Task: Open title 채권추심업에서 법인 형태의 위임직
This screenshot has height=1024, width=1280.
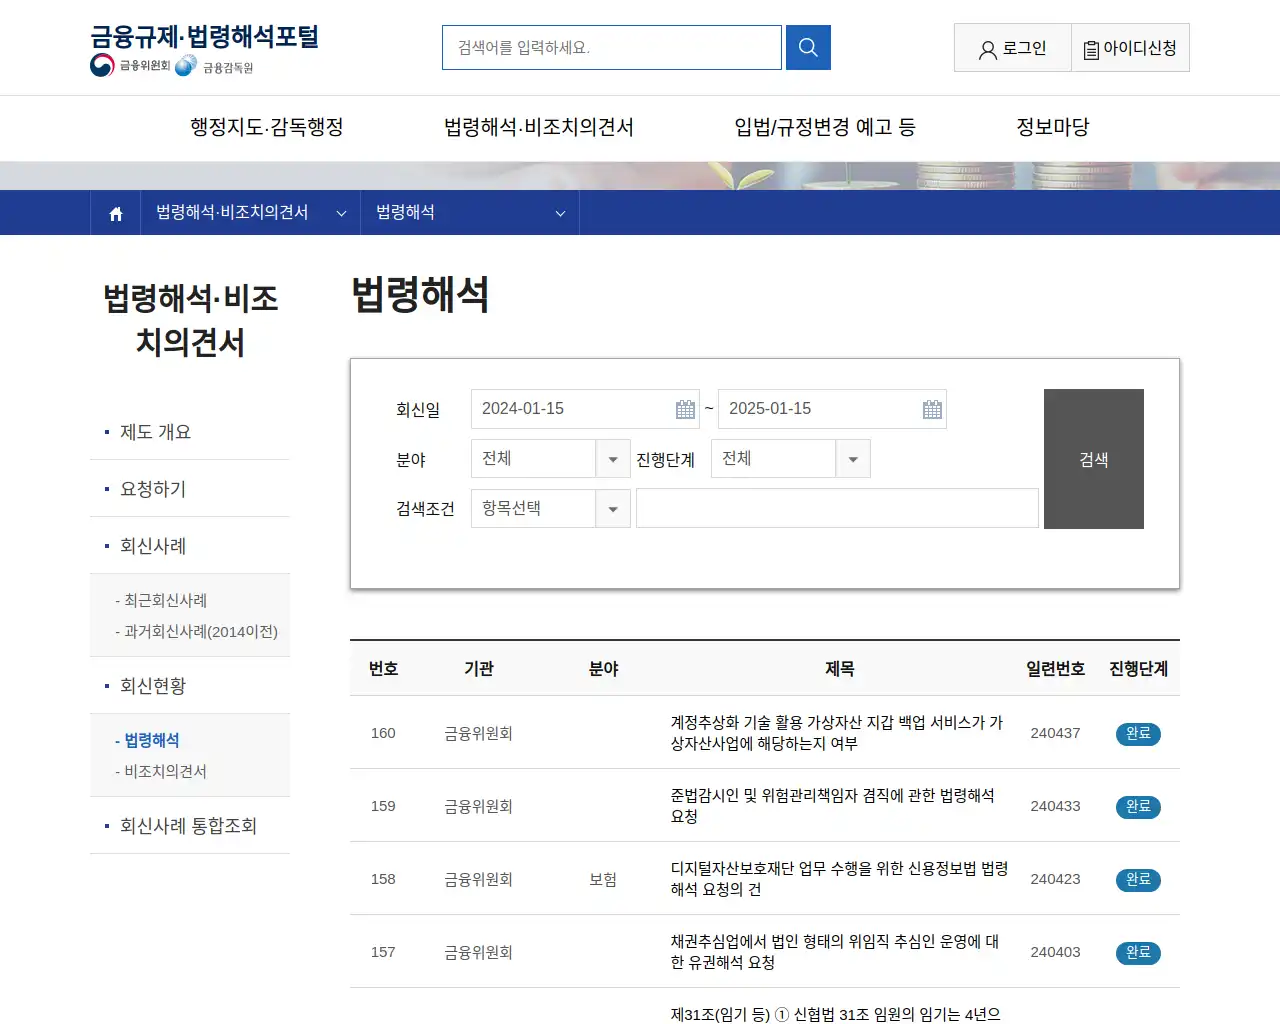Action: [835, 952]
